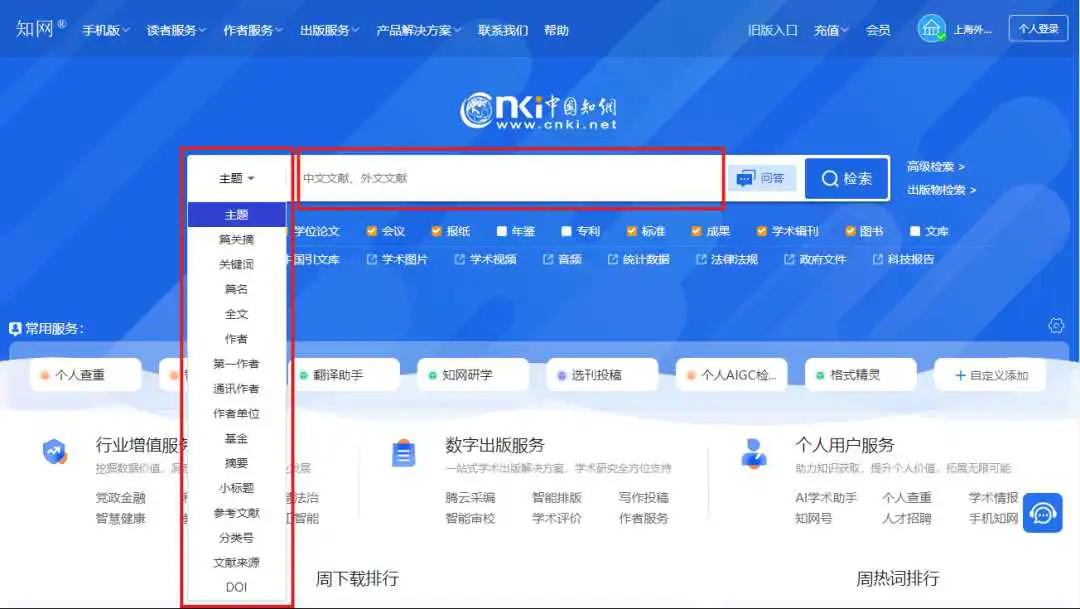The width and height of the screenshot is (1080, 609).
Task: Click the 问答 chat icon button
Action: 761,178
